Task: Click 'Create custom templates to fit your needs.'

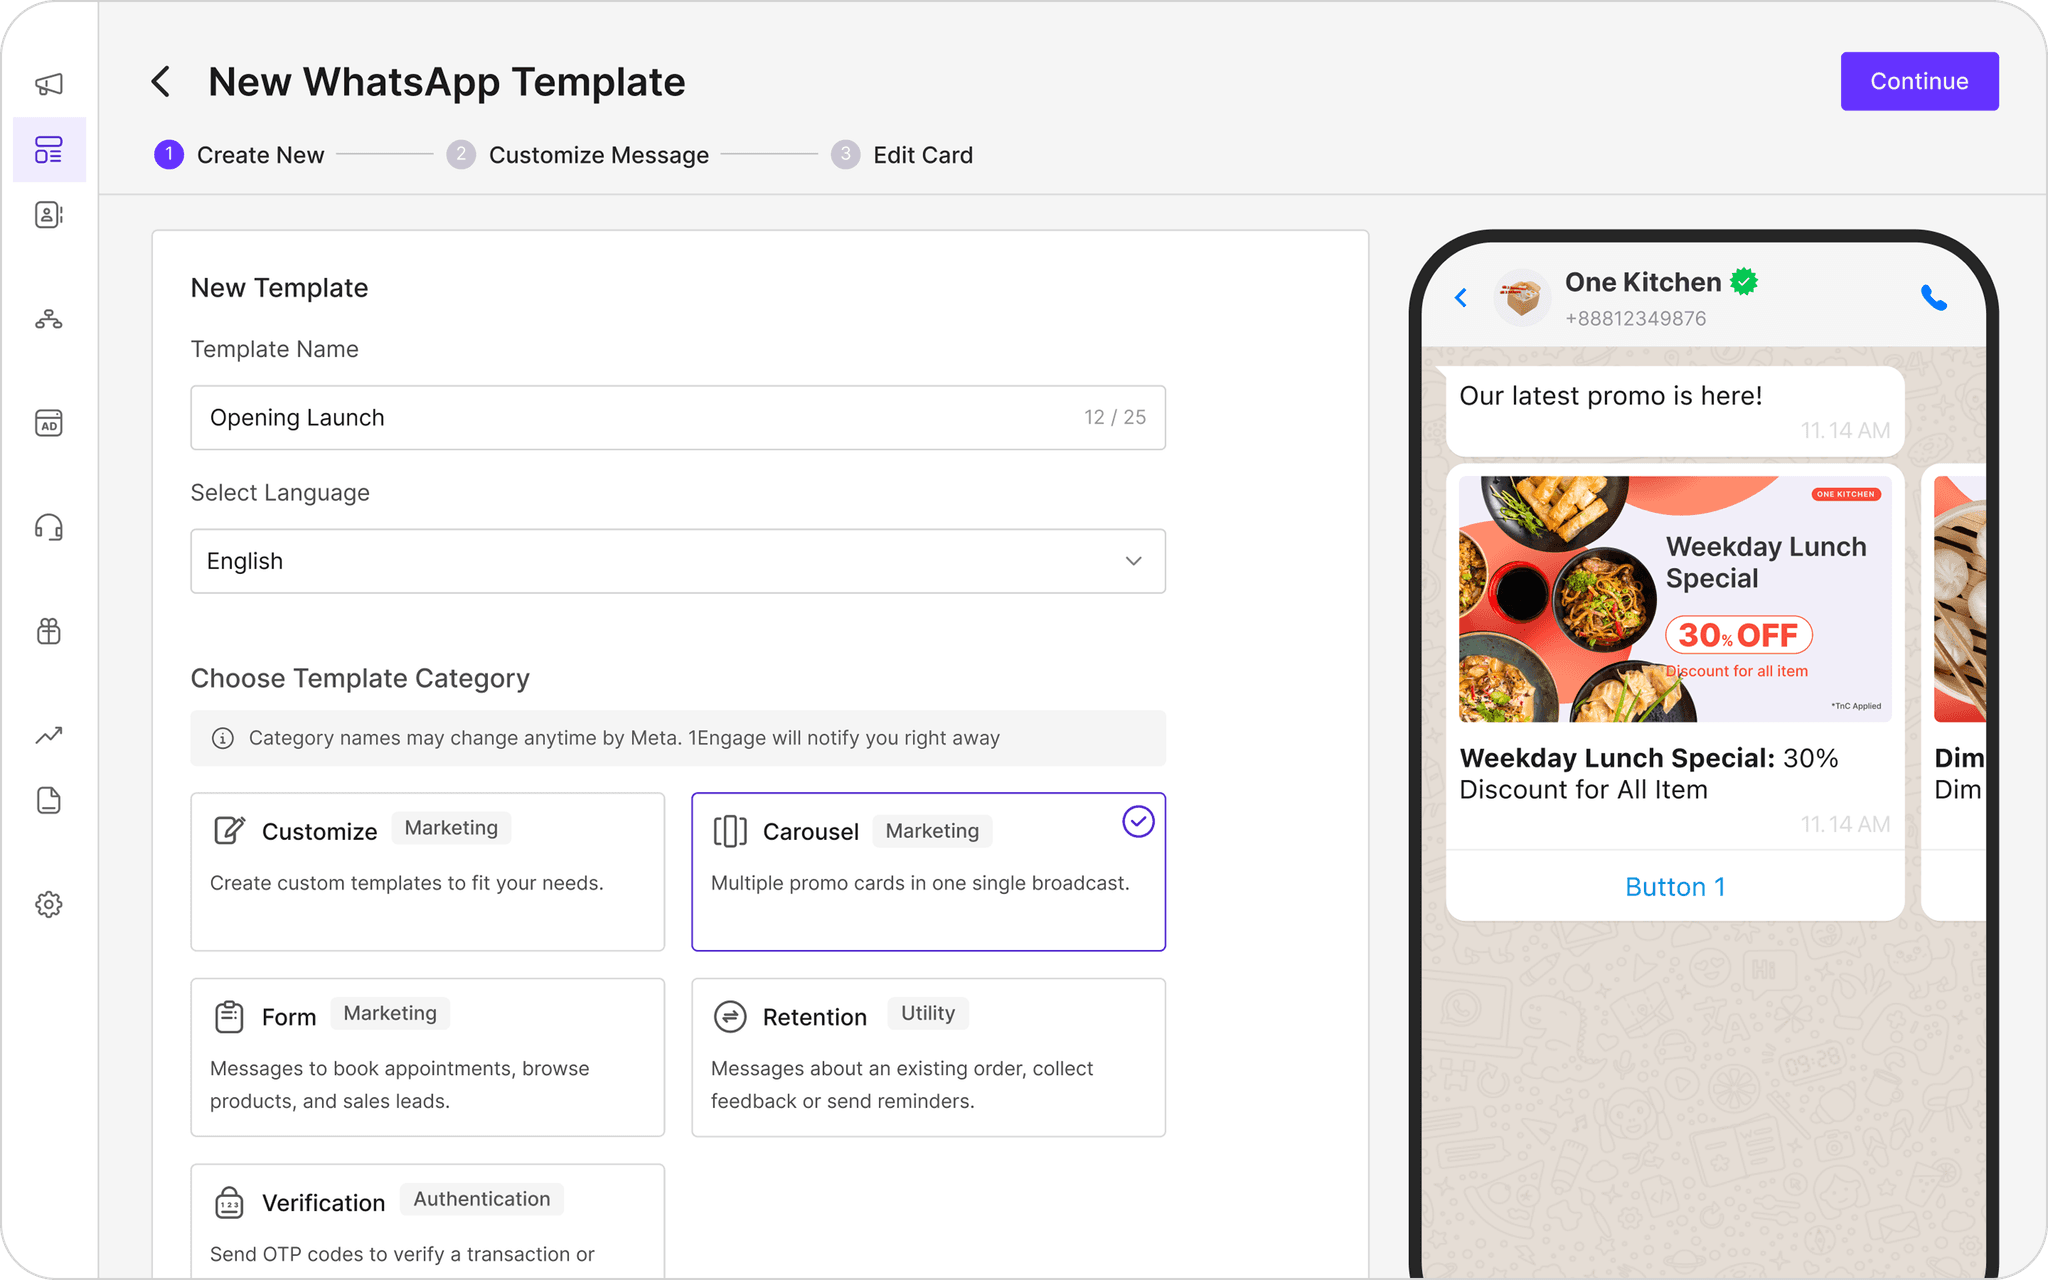Action: (407, 883)
